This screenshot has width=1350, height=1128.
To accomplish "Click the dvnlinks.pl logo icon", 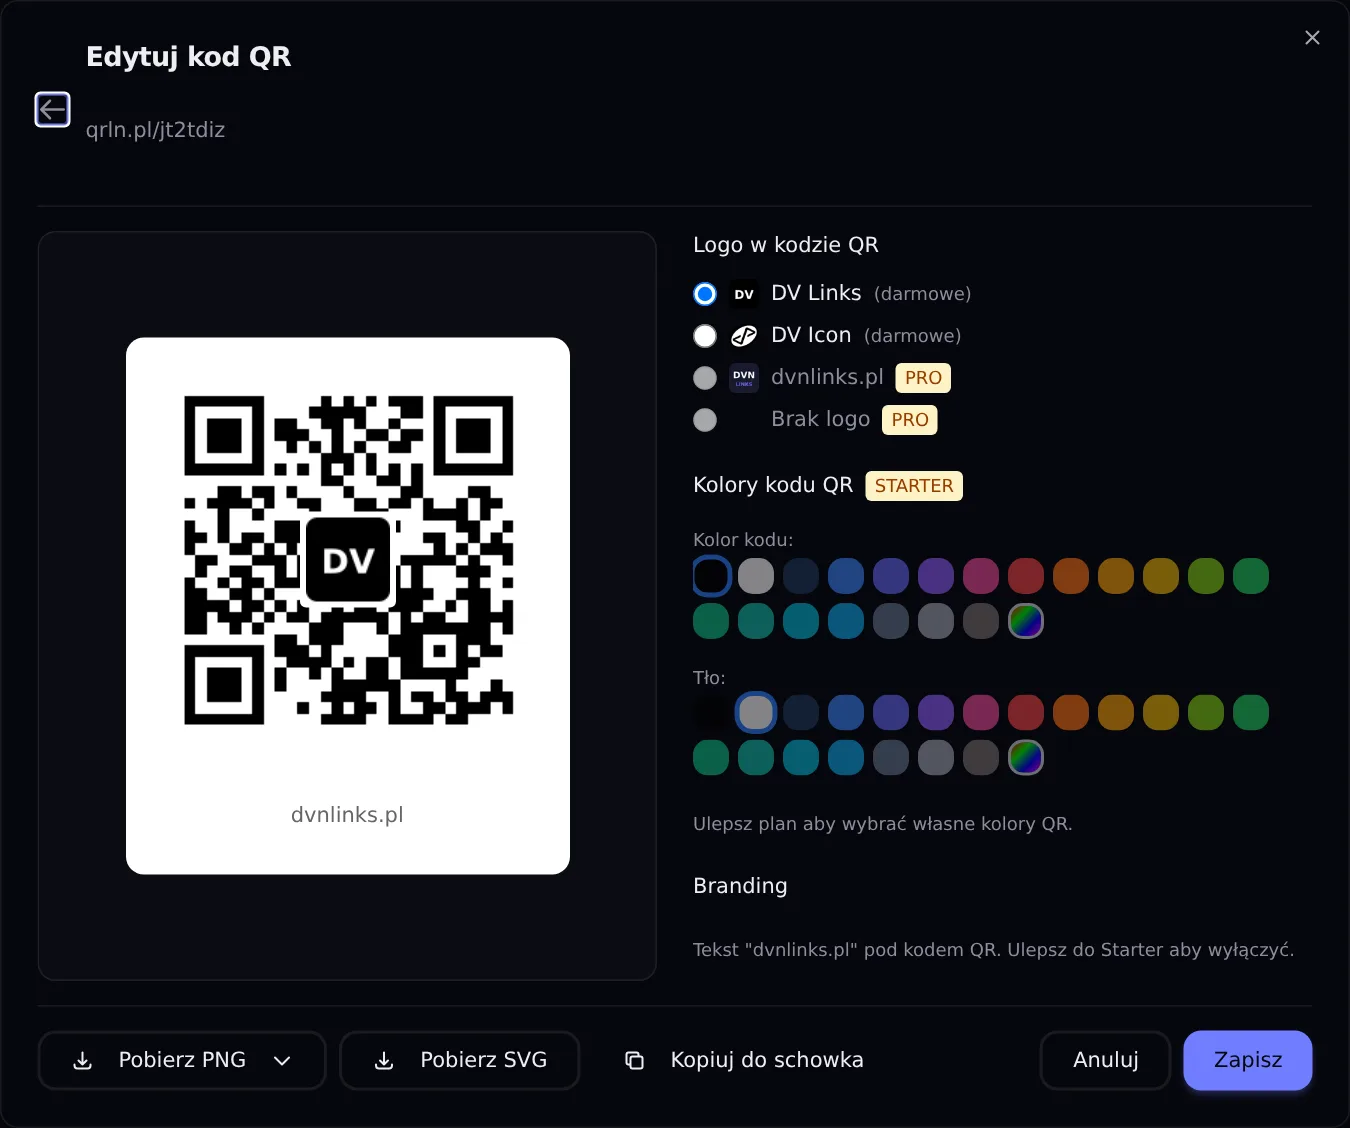I will [744, 378].
